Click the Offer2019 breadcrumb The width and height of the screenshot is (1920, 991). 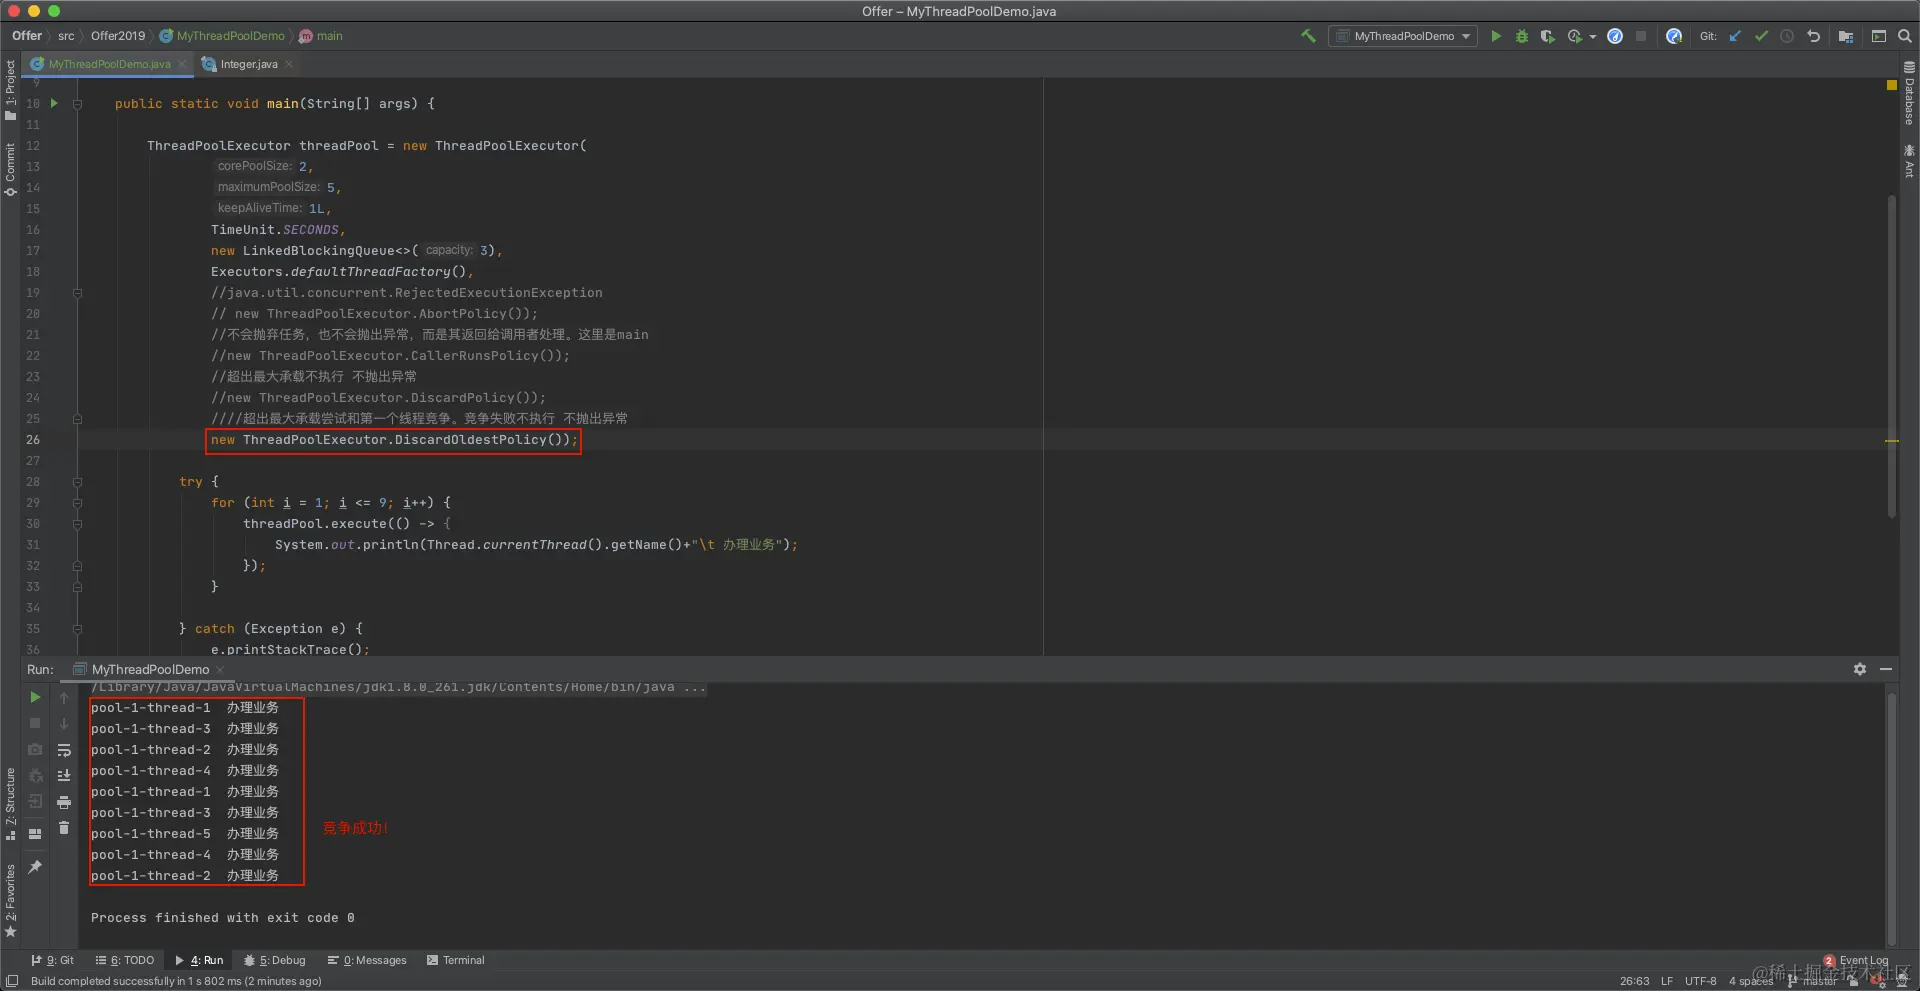(118, 36)
